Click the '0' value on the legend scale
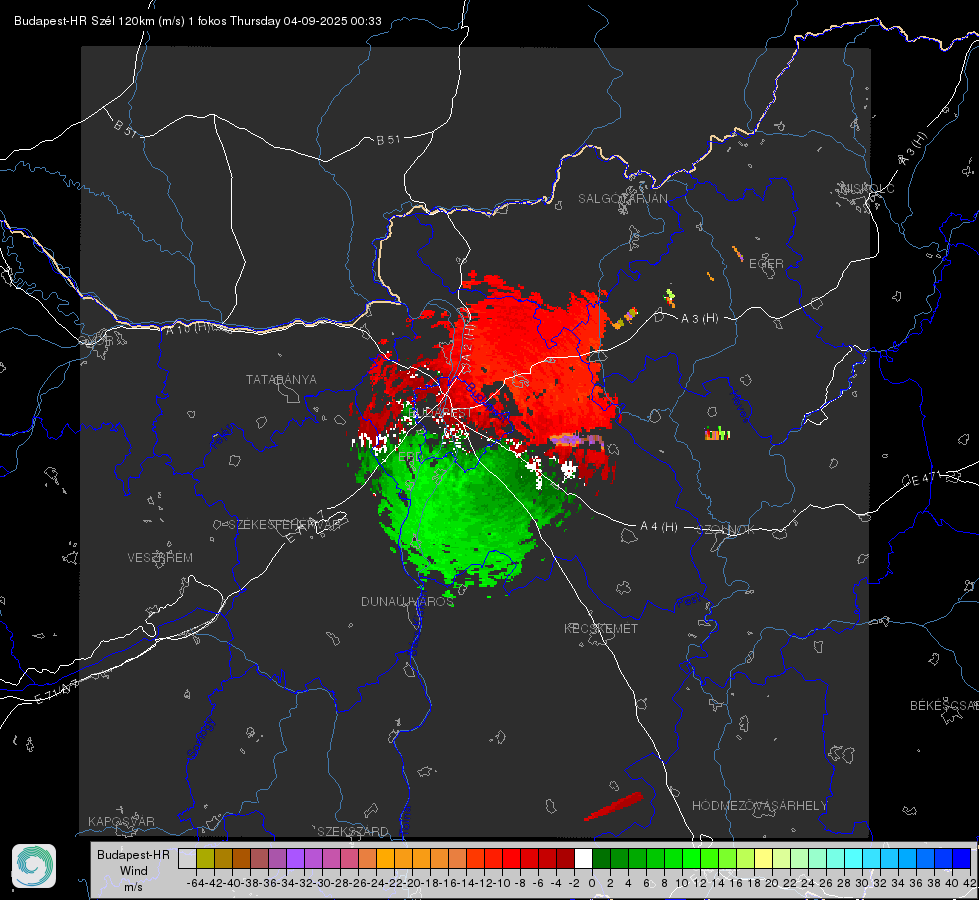The width and height of the screenshot is (979, 900). [592, 883]
